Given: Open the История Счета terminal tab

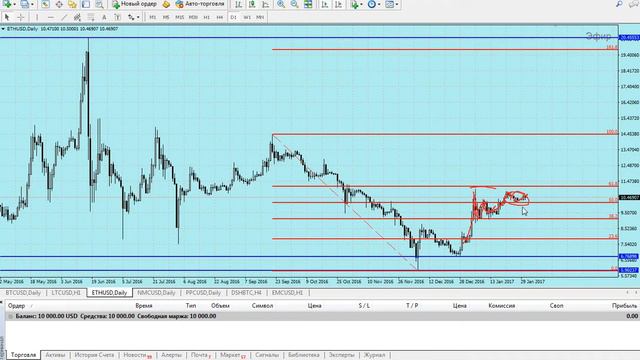Looking at the screenshot, I should (x=94, y=355).
